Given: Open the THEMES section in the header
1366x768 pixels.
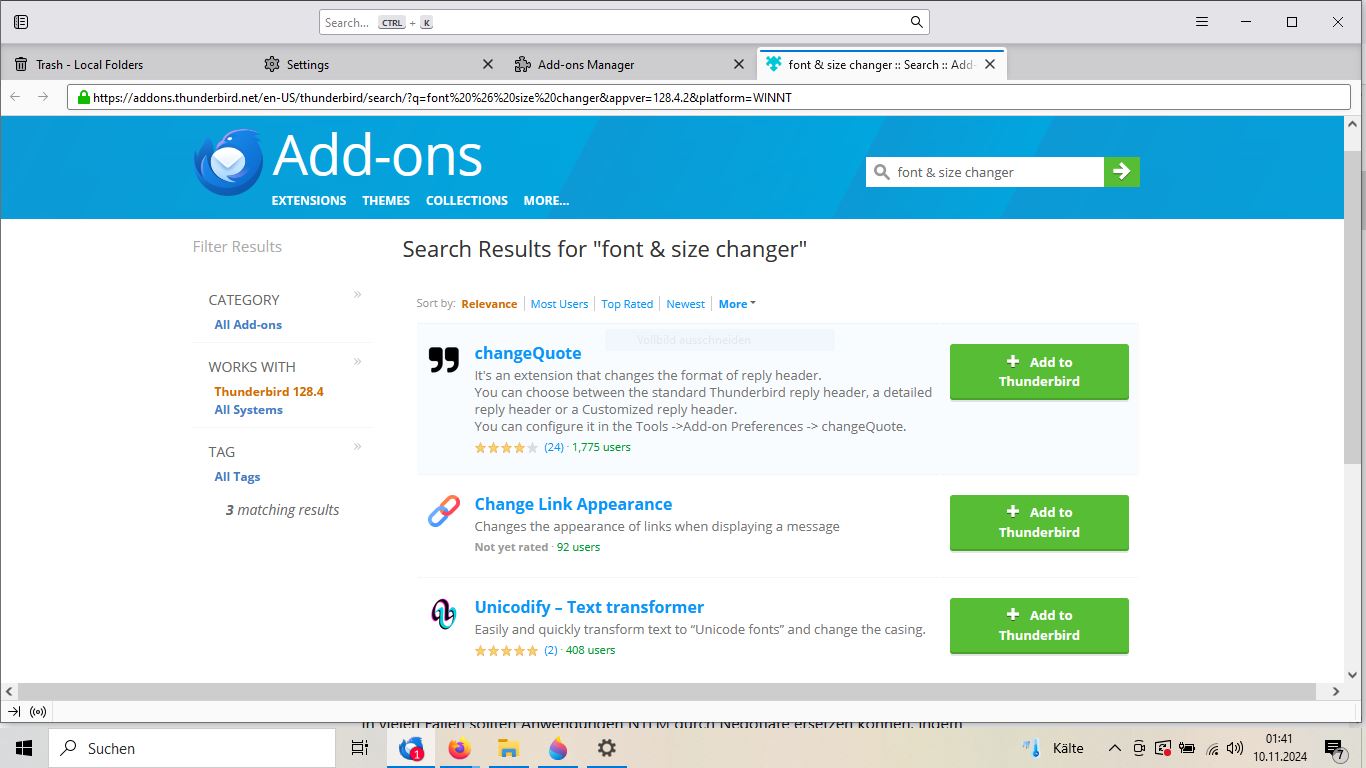Looking at the screenshot, I should (386, 200).
